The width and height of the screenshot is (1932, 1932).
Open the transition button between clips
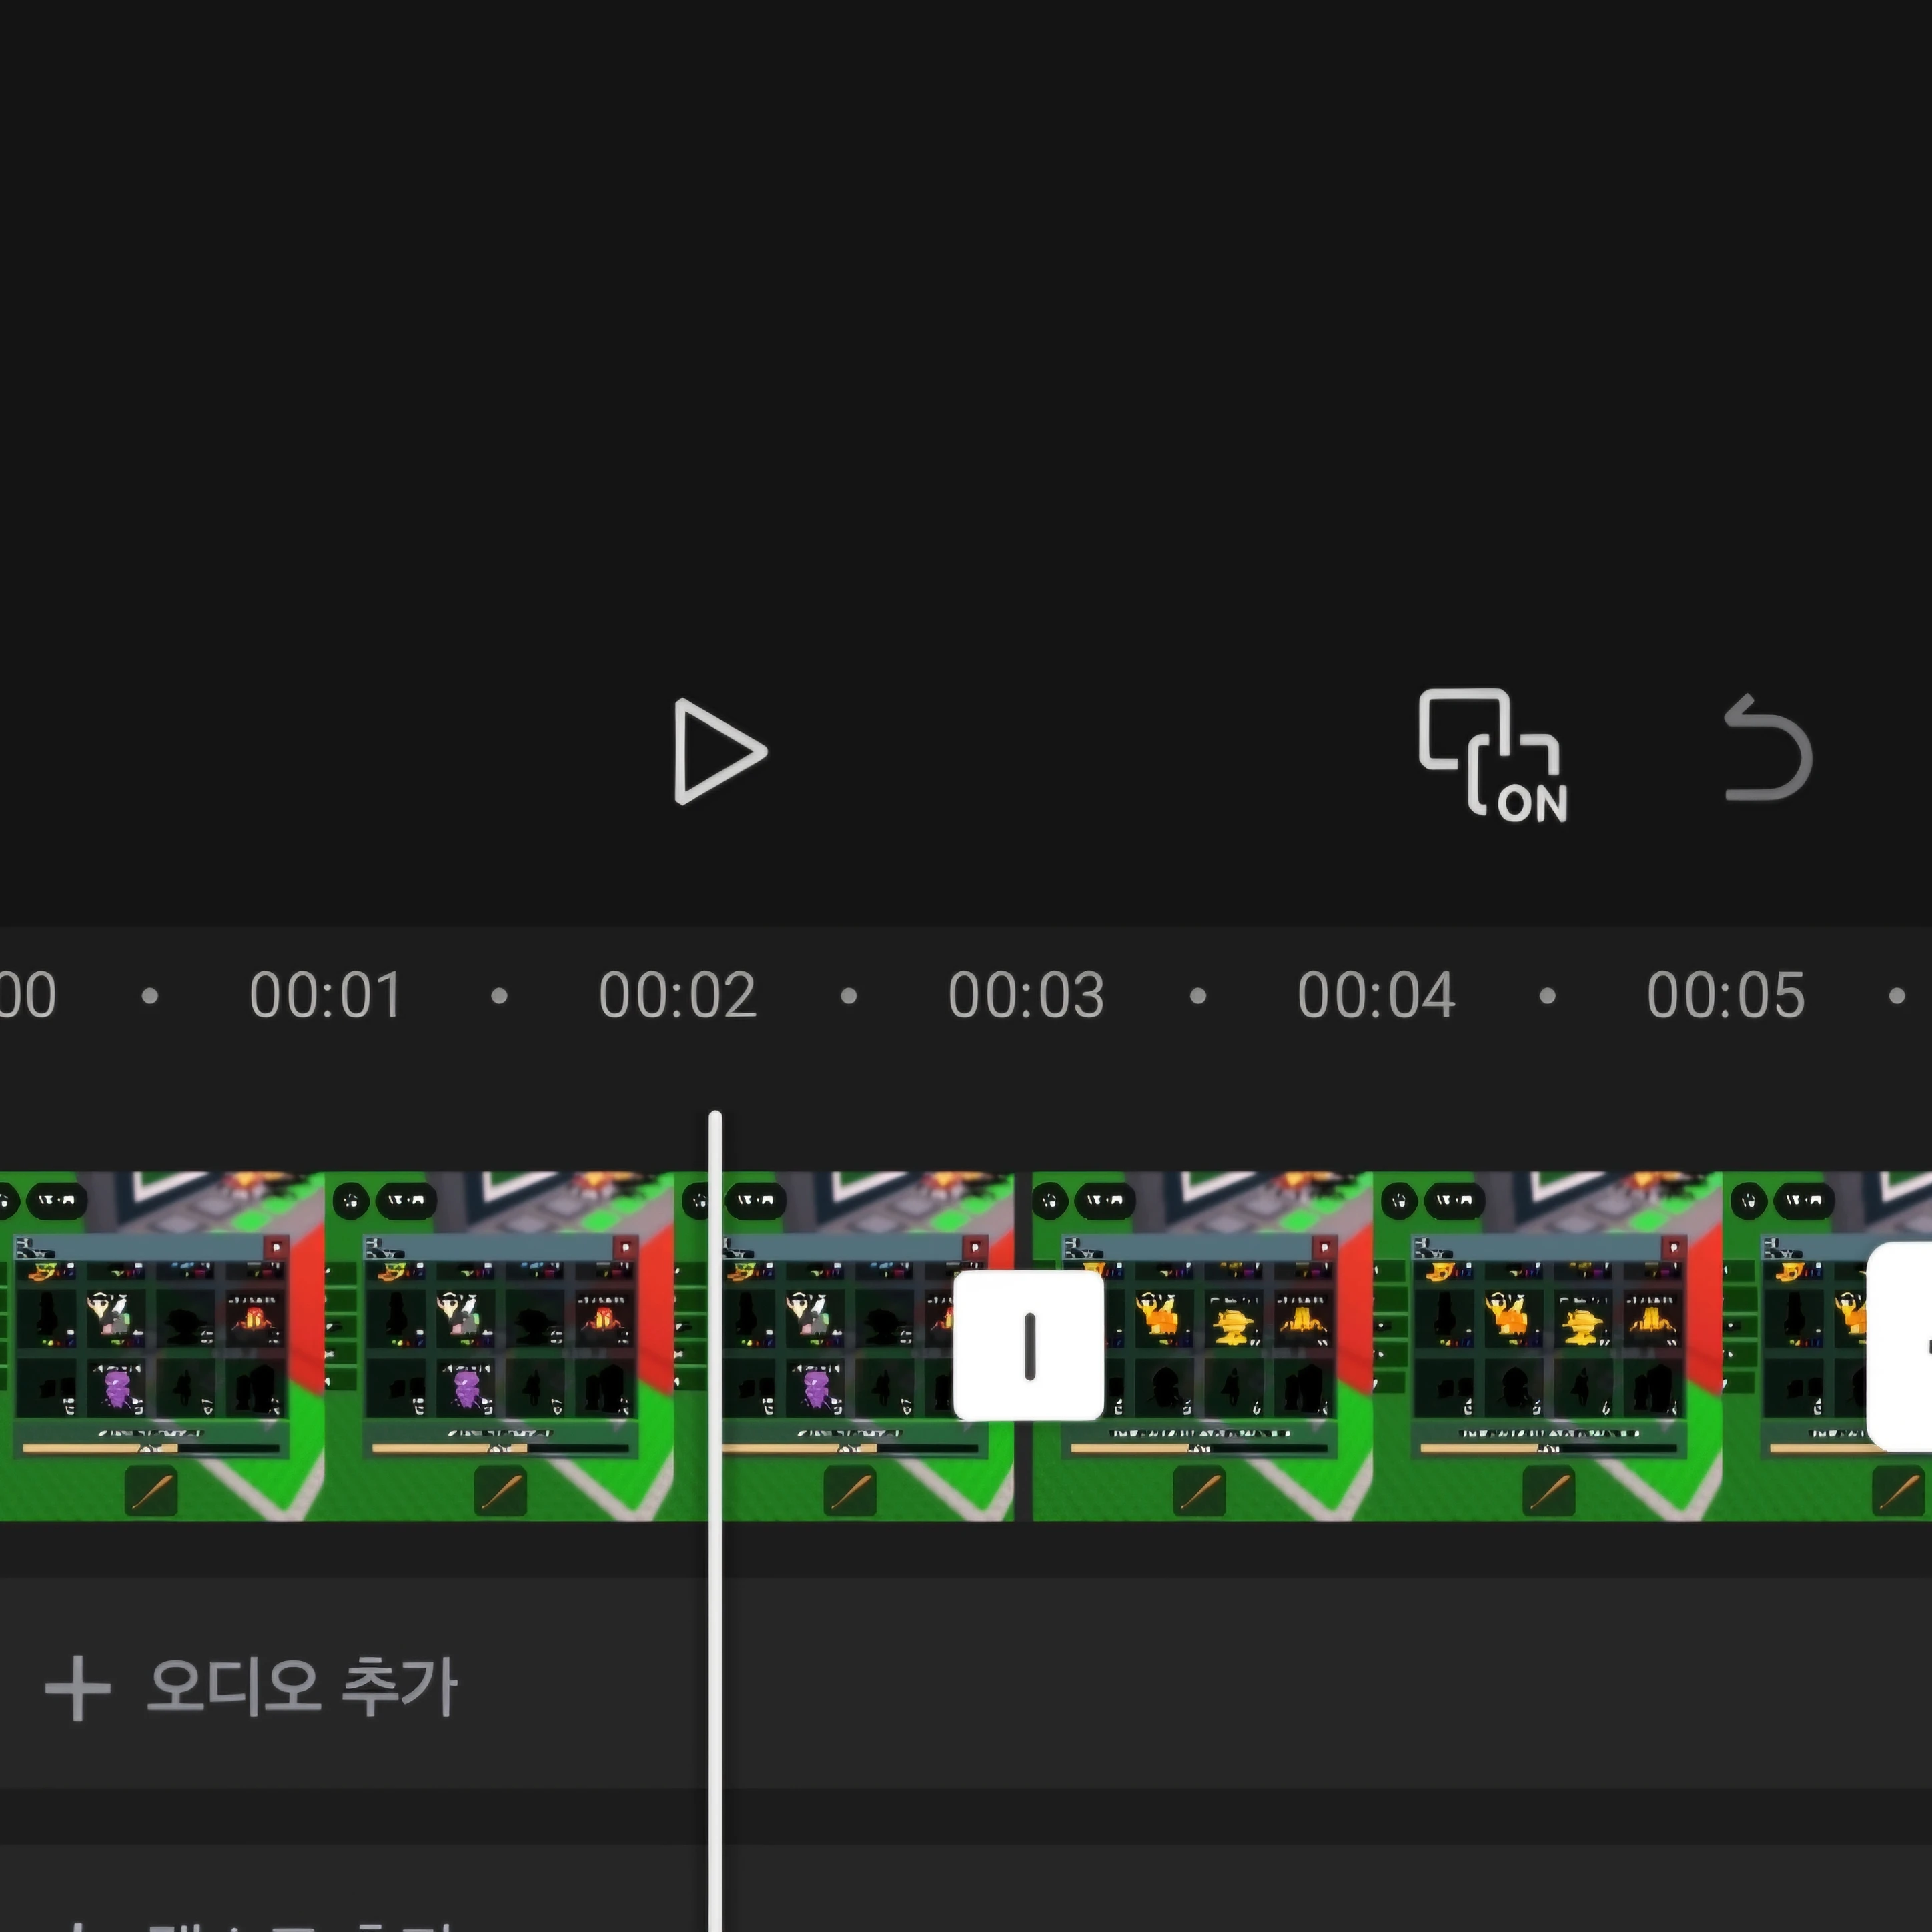pos(1028,1345)
